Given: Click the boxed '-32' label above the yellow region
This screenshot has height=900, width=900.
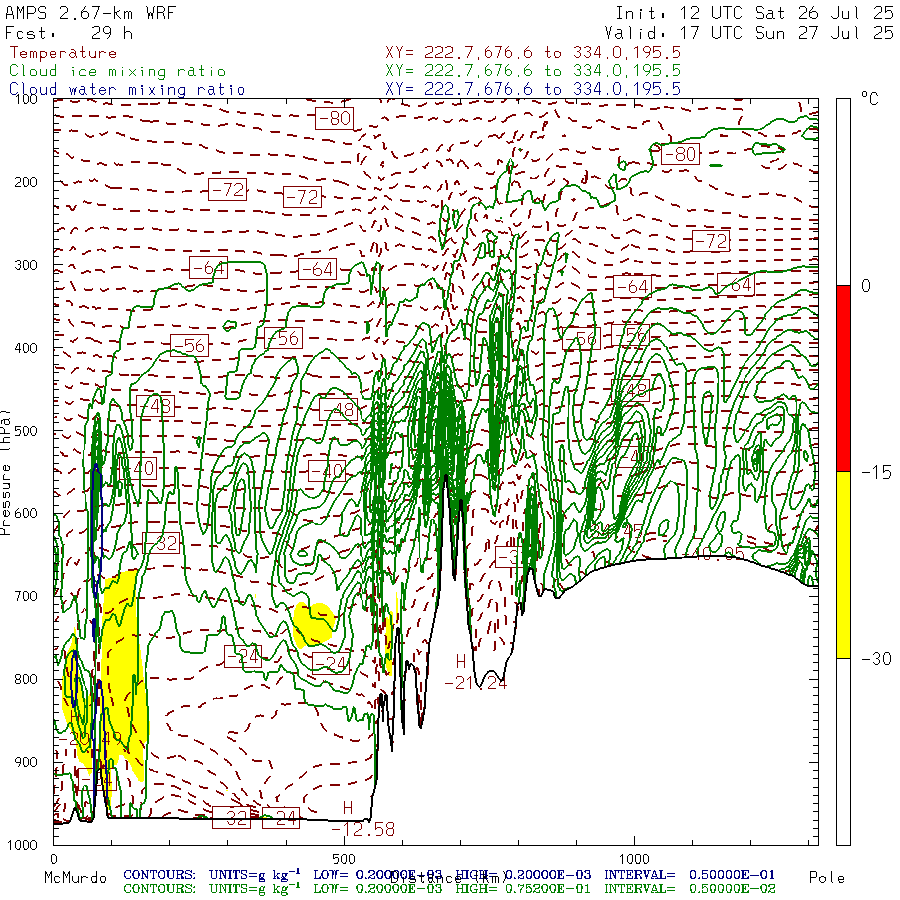Looking at the screenshot, I should 162,542.
